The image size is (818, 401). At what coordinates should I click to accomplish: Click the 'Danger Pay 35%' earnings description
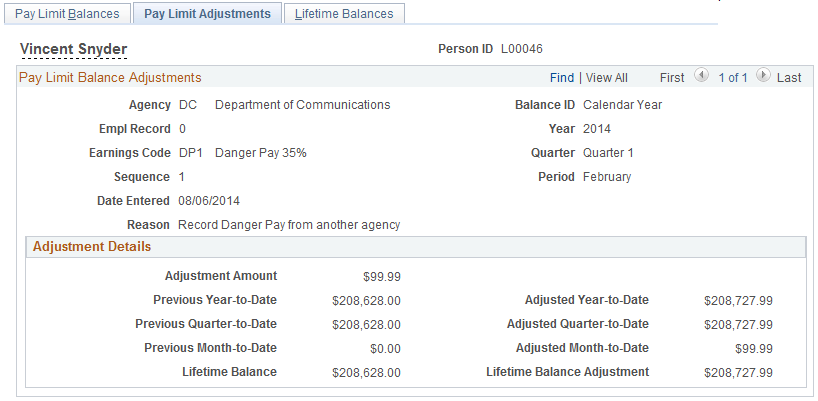click(261, 153)
